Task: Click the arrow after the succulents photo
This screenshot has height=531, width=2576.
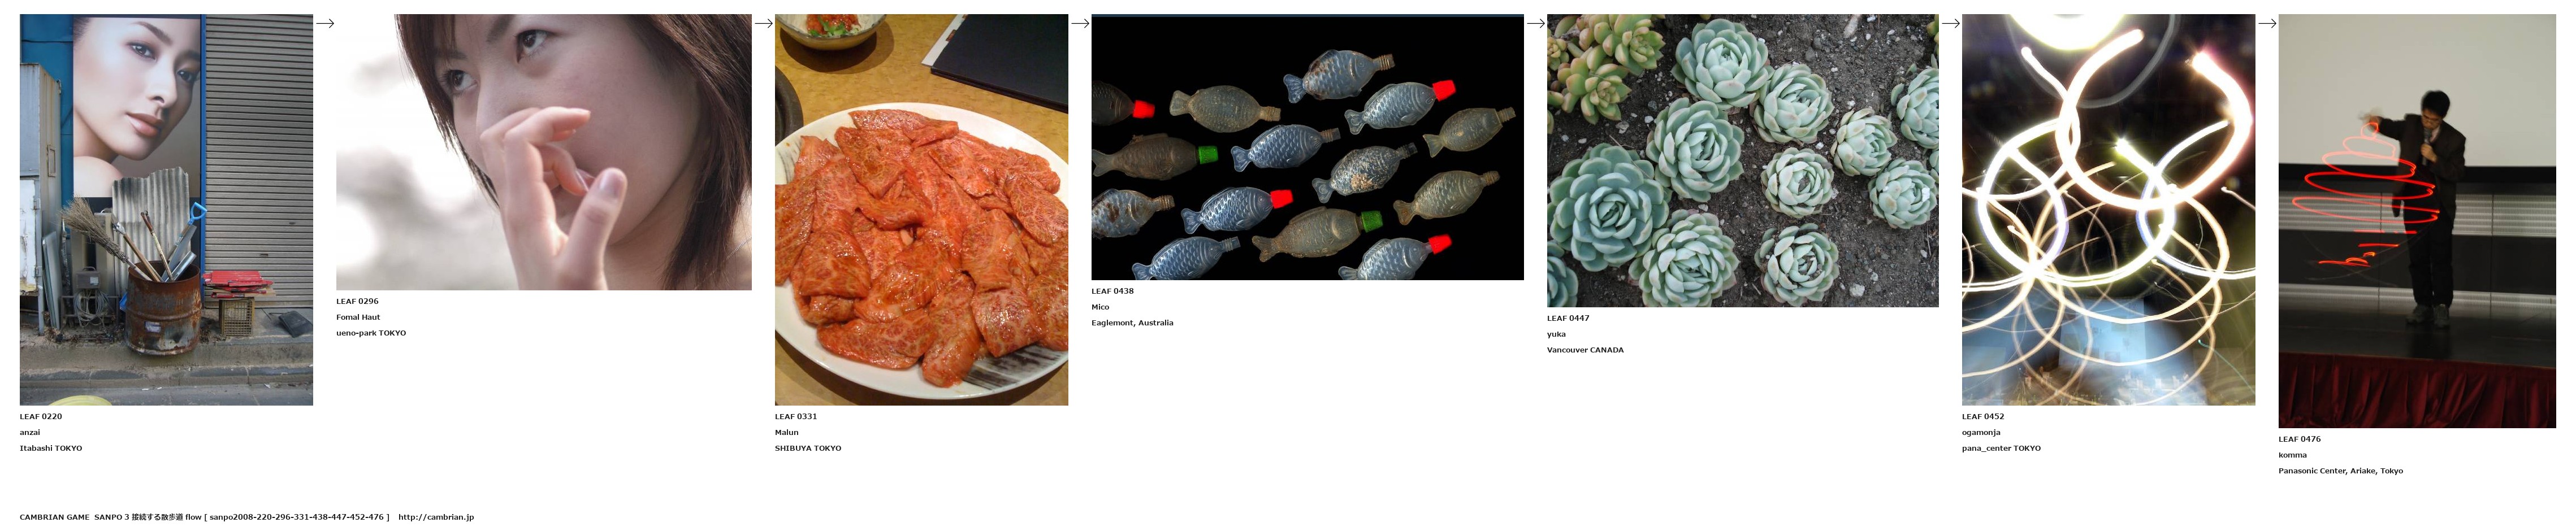Action: click(x=1951, y=23)
